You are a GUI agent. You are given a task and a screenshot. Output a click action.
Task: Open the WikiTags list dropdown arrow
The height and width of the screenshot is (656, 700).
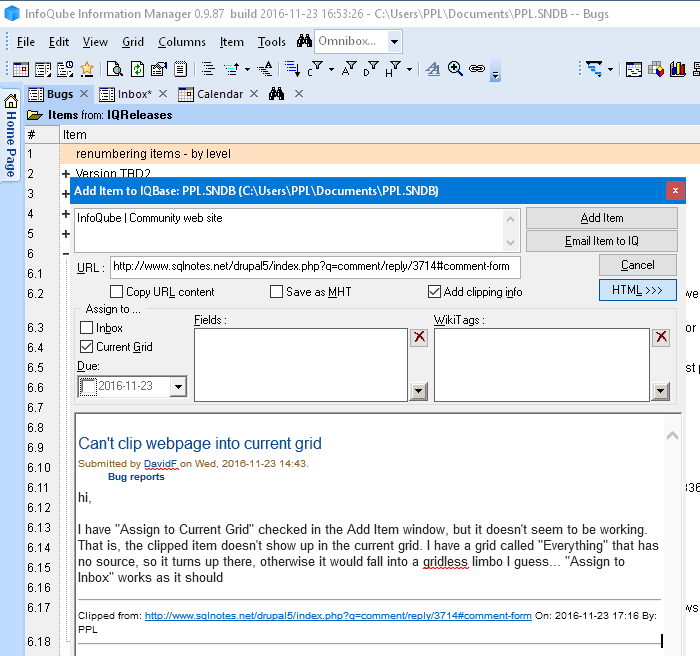(x=661, y=392)
